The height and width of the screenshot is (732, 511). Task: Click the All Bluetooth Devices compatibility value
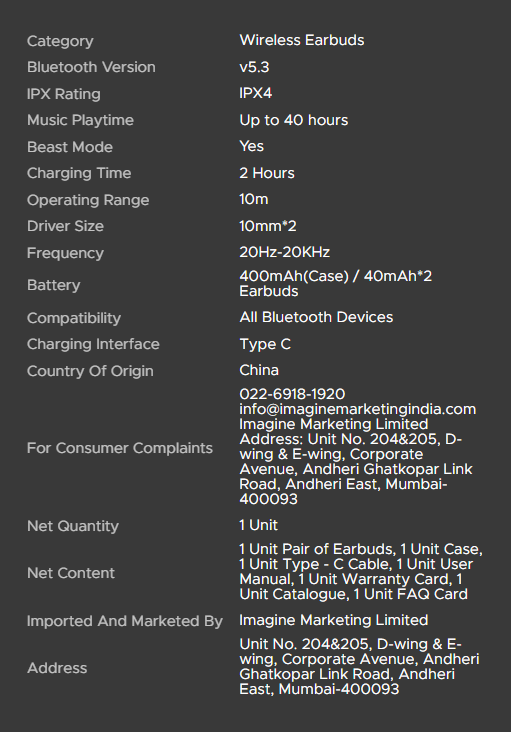pyautogui.click(x=316, y=317)
